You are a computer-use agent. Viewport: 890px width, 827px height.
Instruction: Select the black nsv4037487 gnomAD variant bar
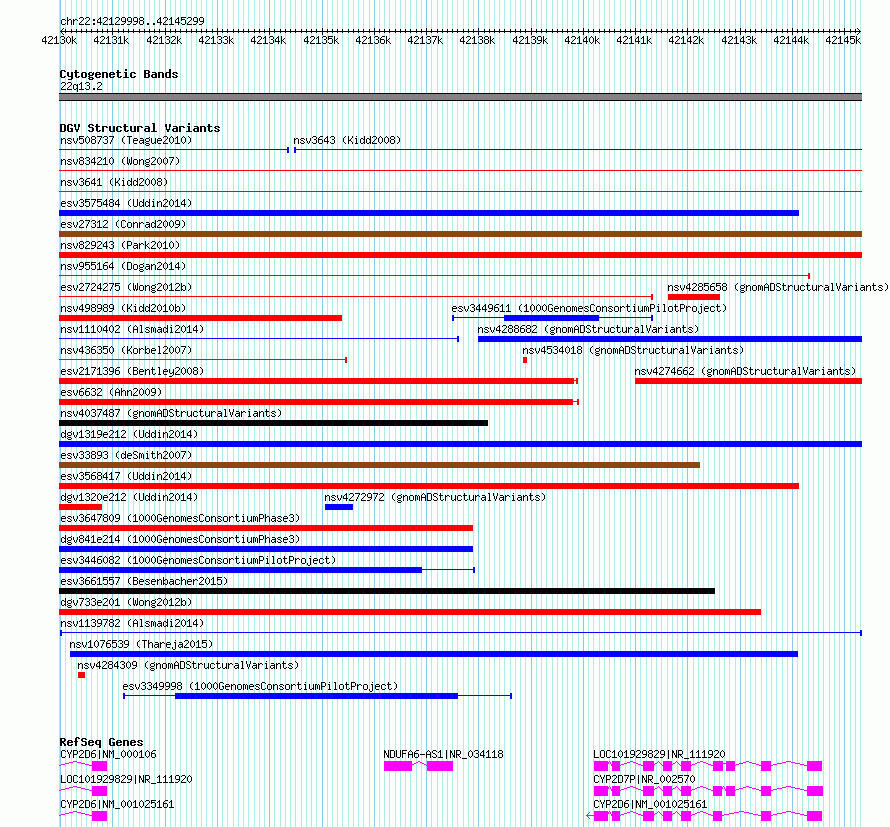[x=274, y=423]
